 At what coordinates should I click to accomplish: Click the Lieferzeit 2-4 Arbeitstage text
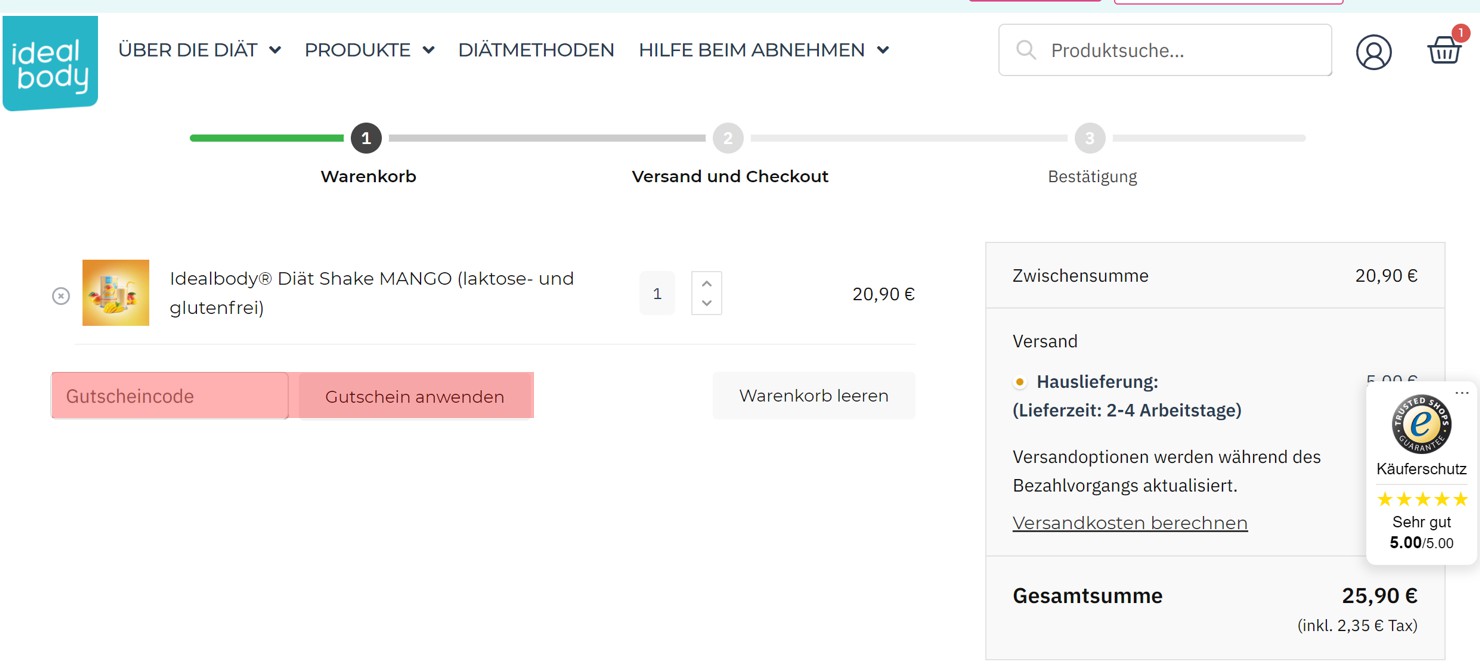(1127, 410)
